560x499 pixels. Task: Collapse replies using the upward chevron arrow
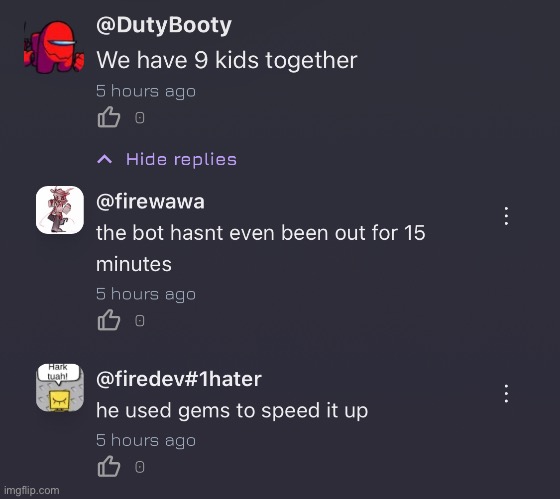pyautogui.click(x=105, y=159)
